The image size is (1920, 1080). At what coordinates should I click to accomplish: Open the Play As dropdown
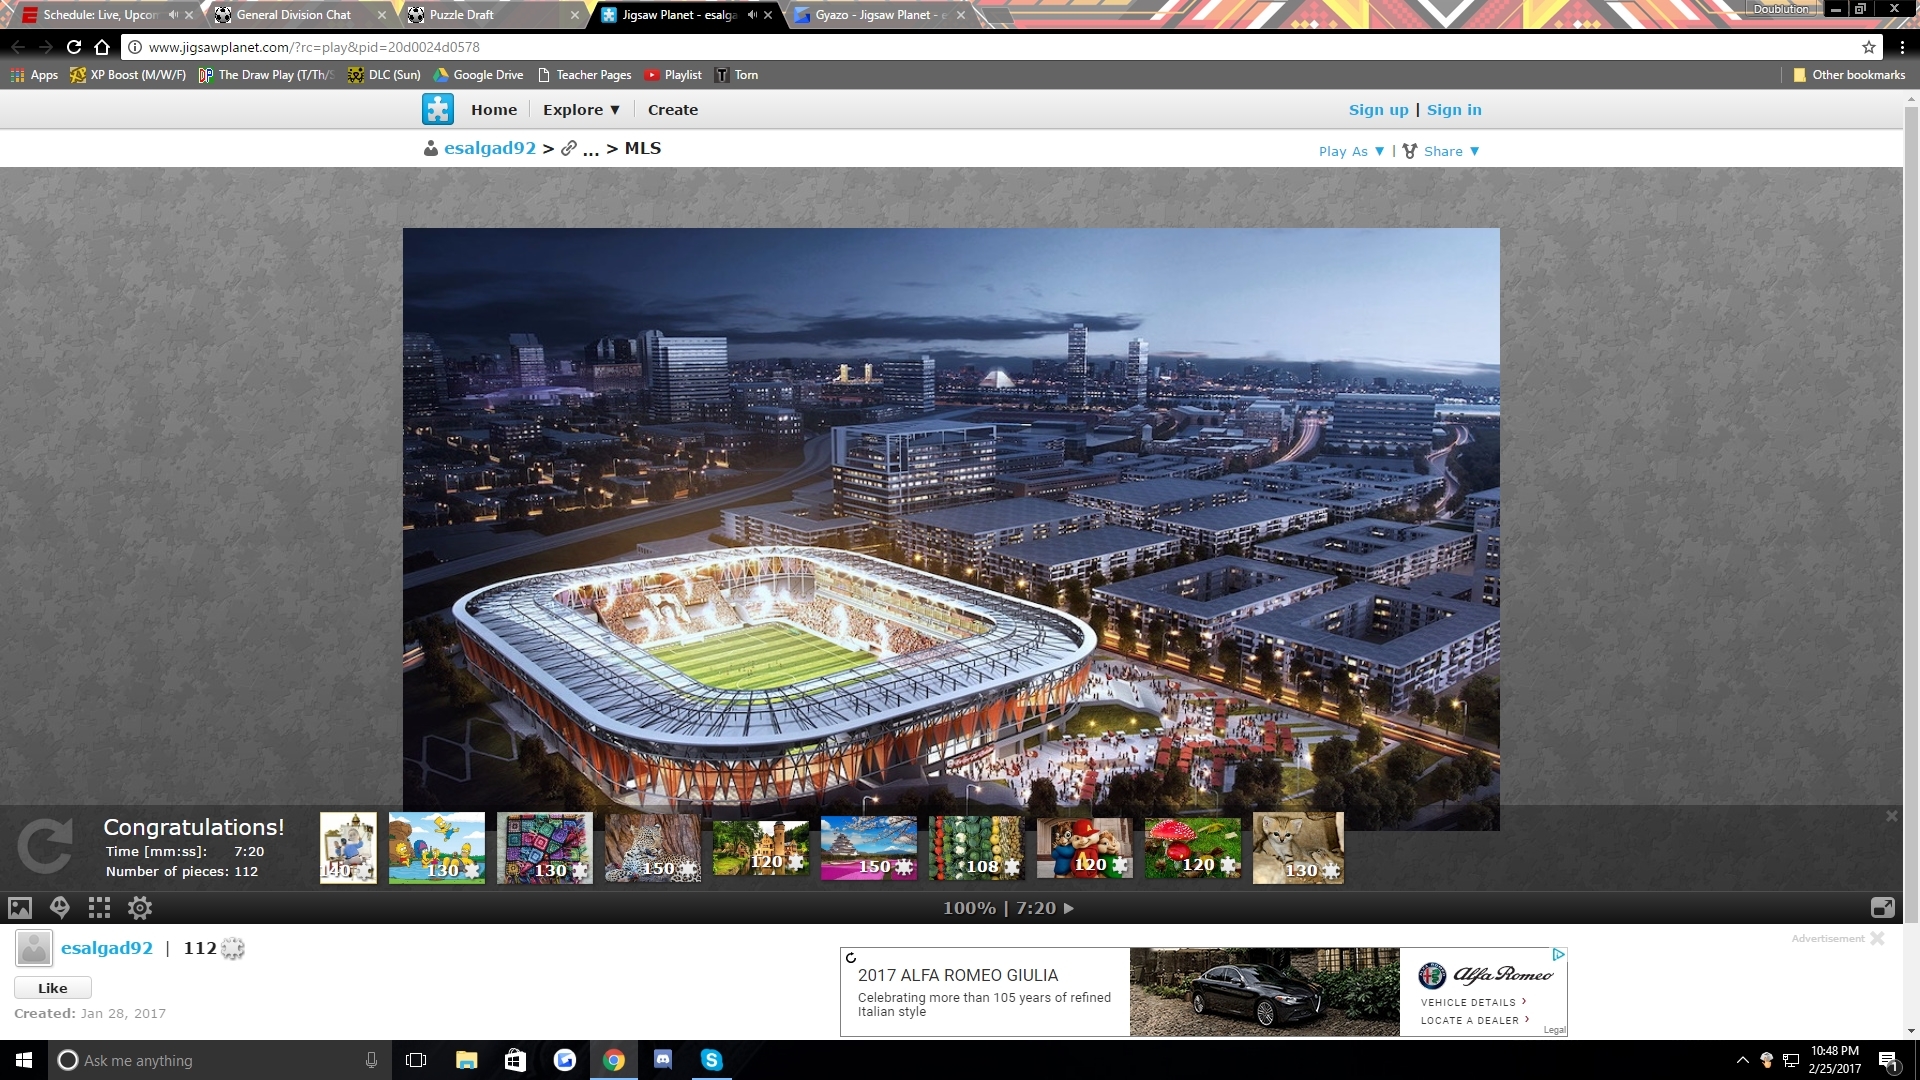pos(1351,151)
